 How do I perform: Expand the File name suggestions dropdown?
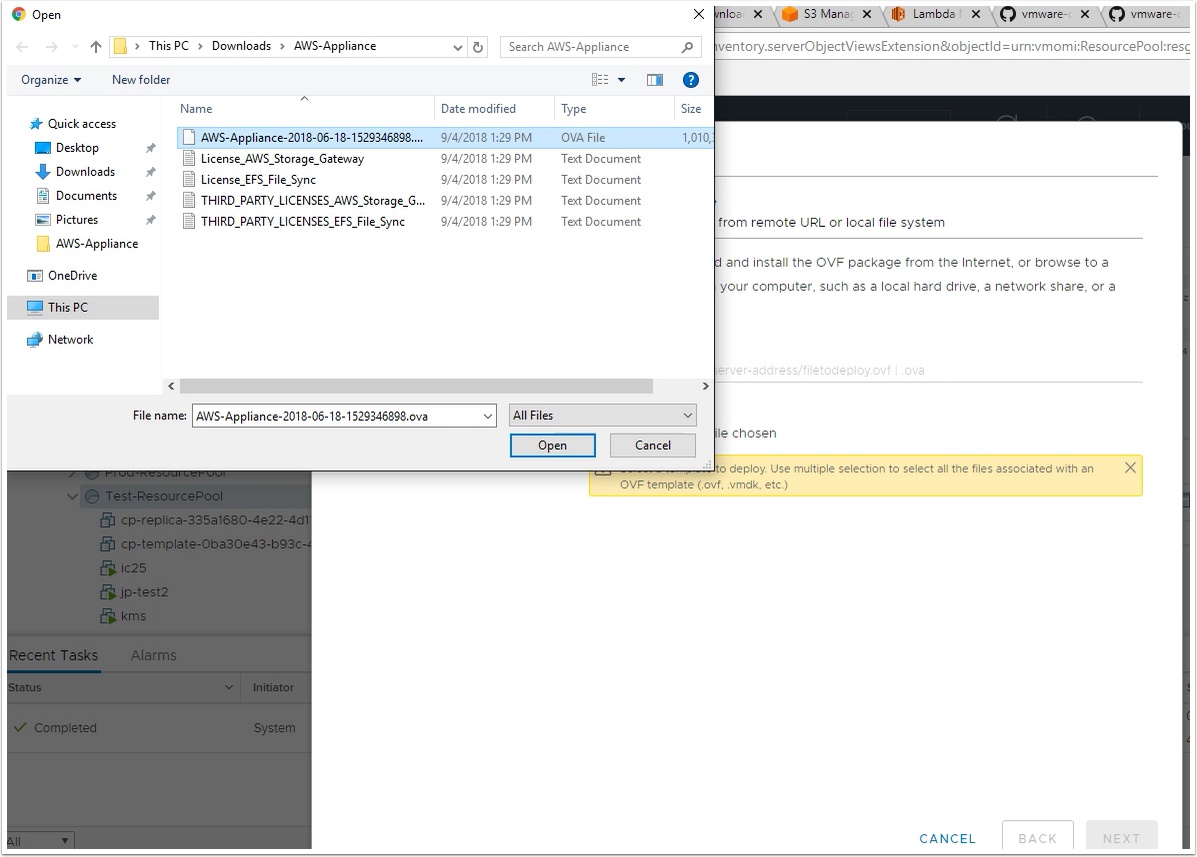487,416
